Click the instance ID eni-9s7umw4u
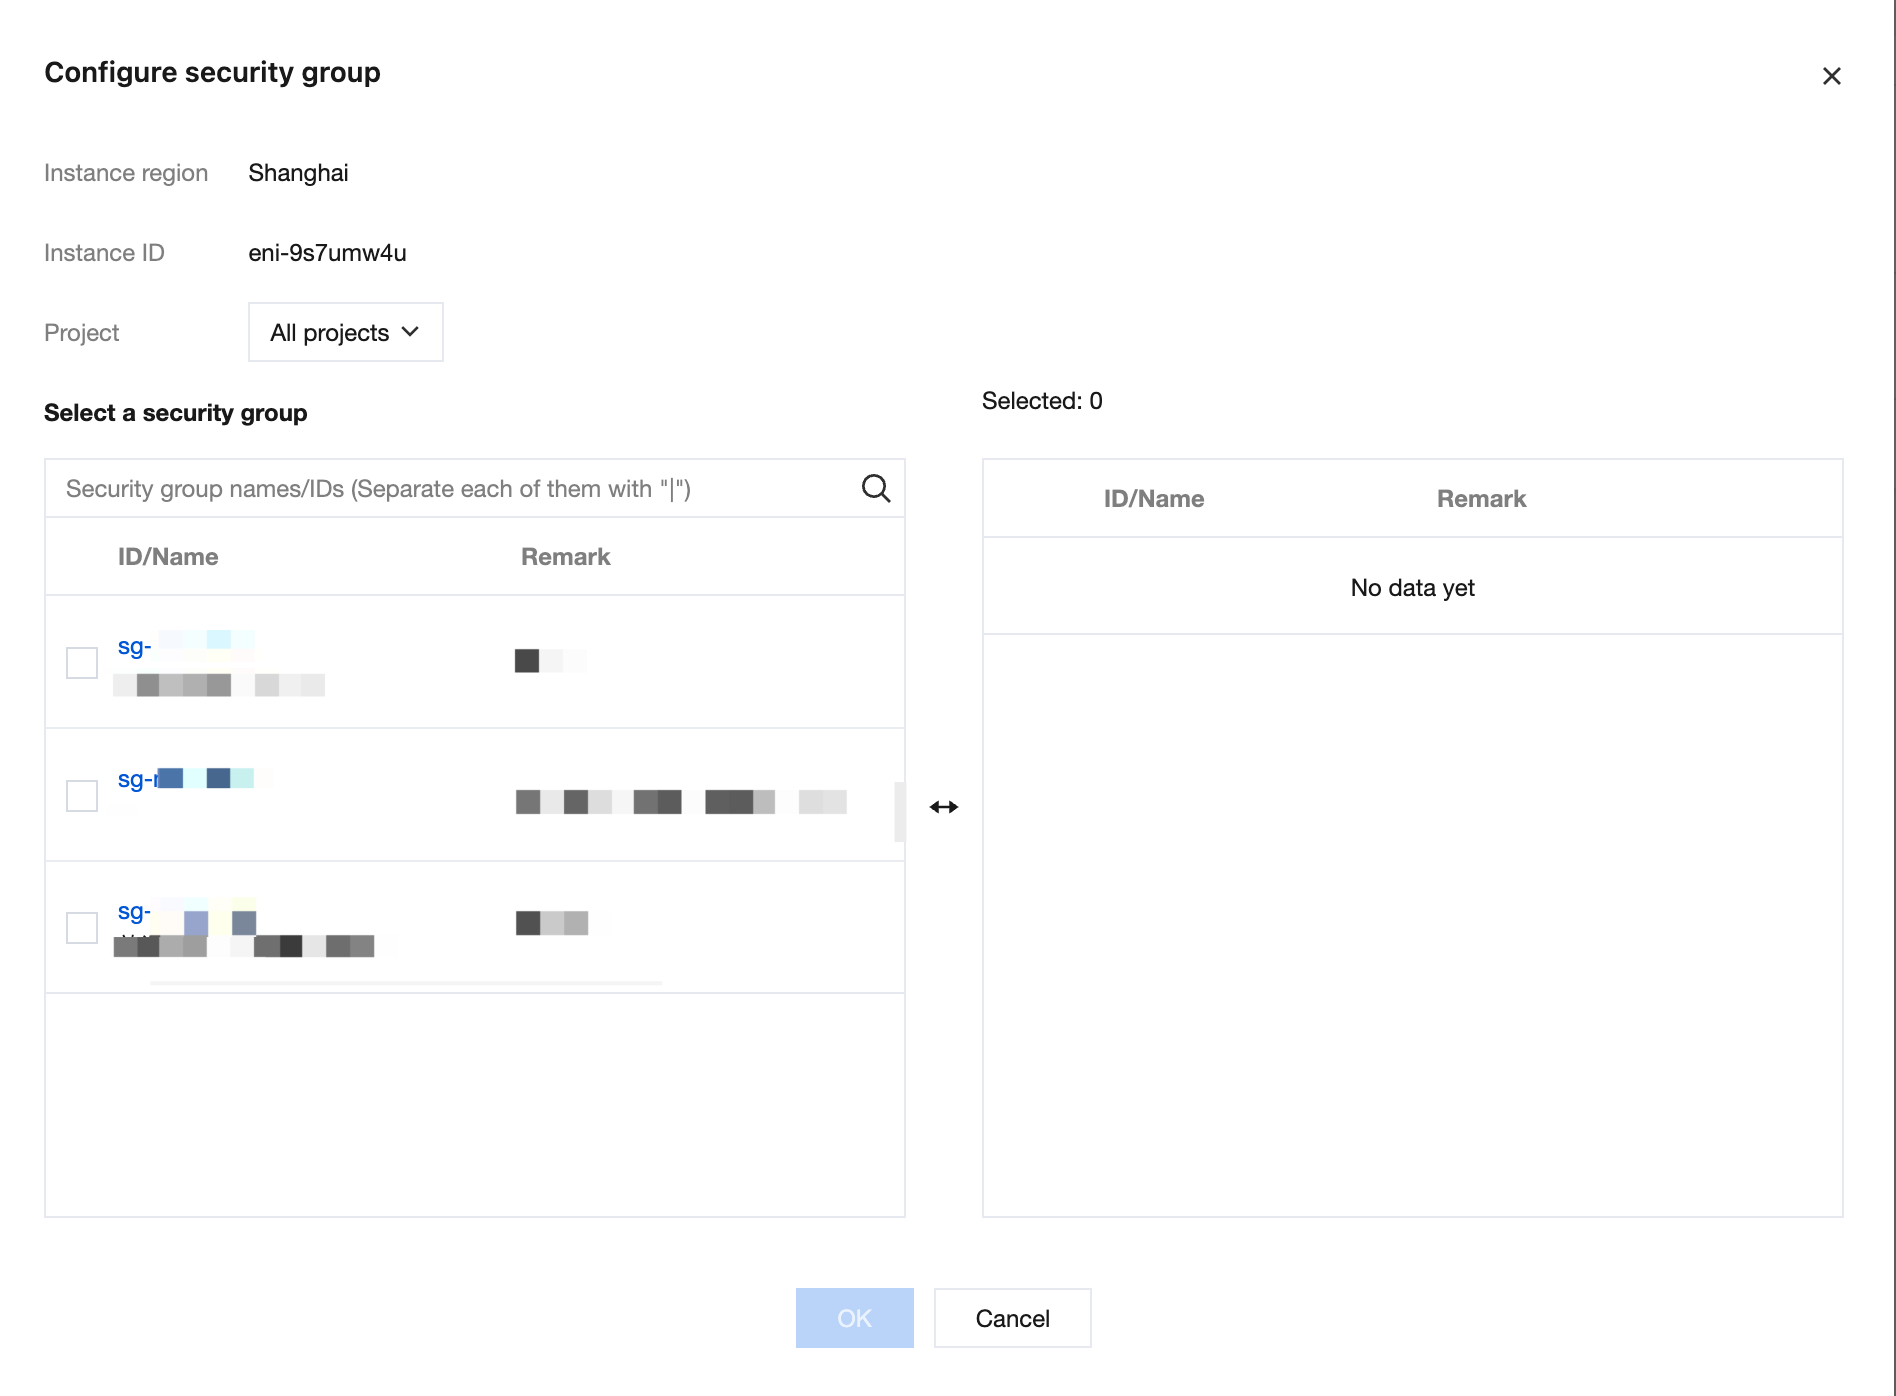Image resolution: width=1896 pixels, height=1396 pixels. coord(327,253)
